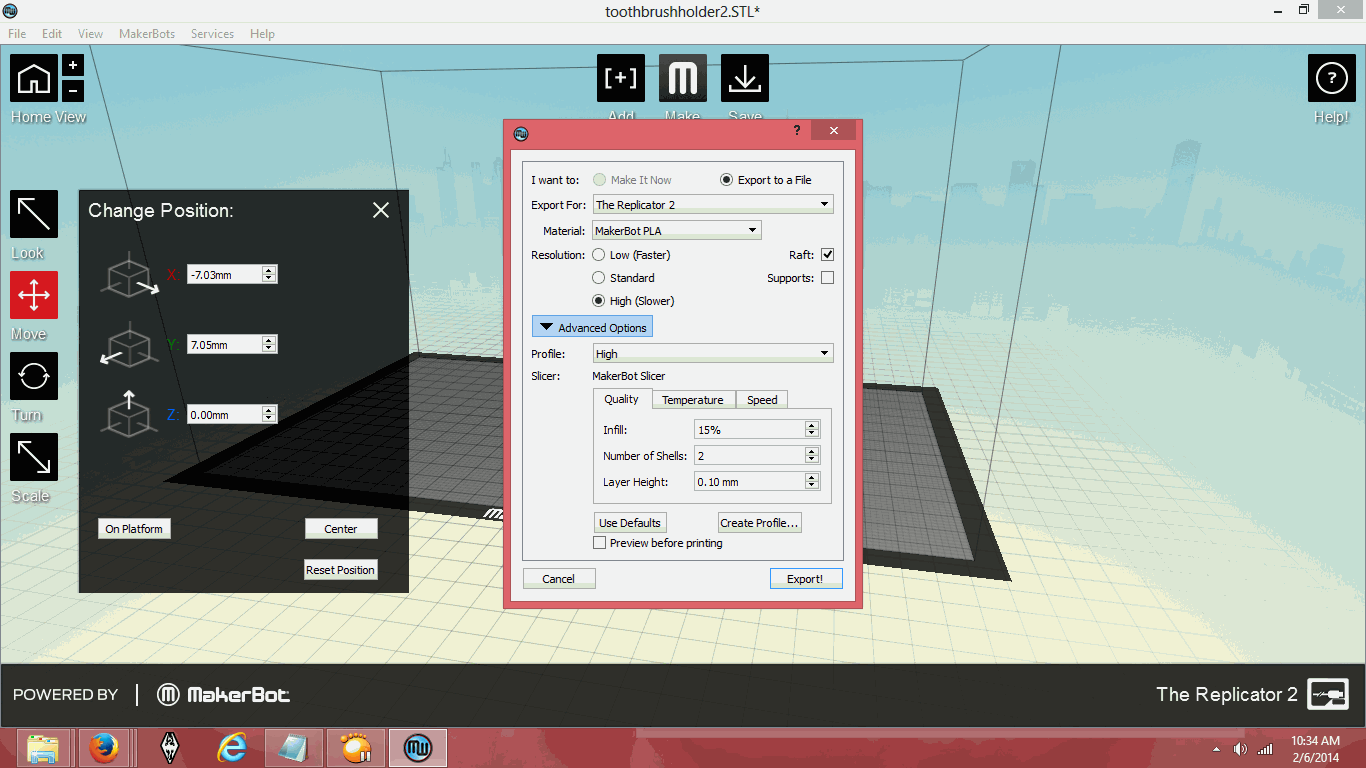Click the Replicator 2 connection status icon
Screen dimensions: 1366x768
tap(1330, 694)
